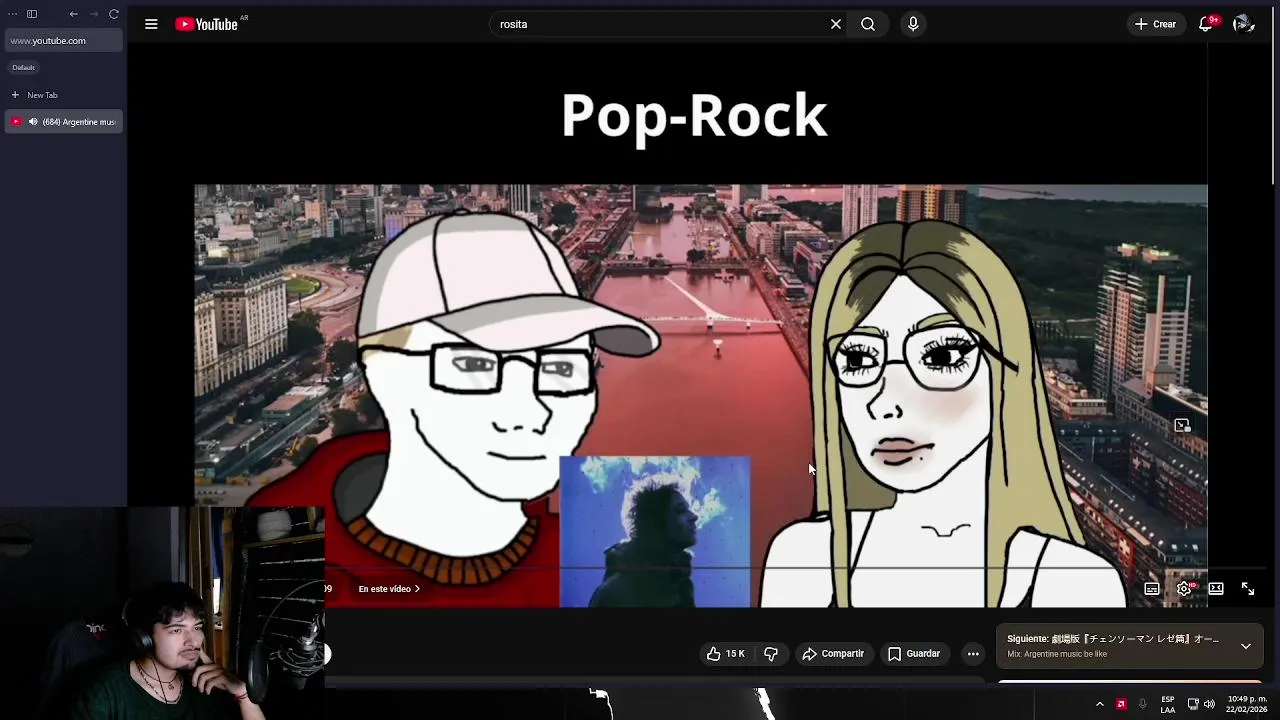This screenshot has width=1280, height=720.
Task: Toggle the browser sidebar panel icon
Action: [x=32, y=14]
